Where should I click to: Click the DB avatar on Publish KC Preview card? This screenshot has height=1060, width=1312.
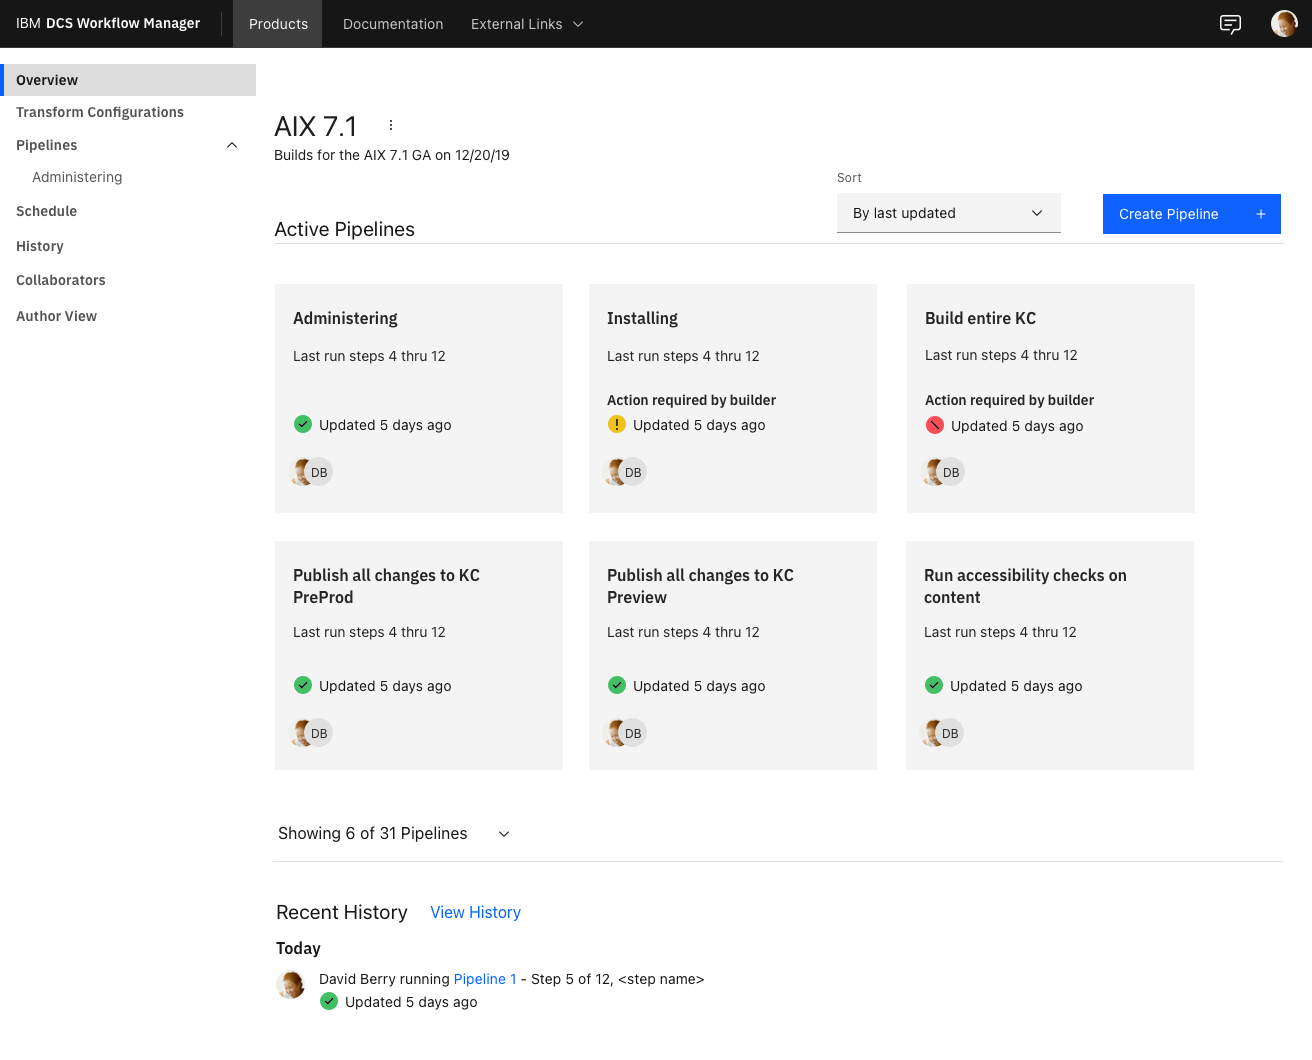[x=633, y=733]
